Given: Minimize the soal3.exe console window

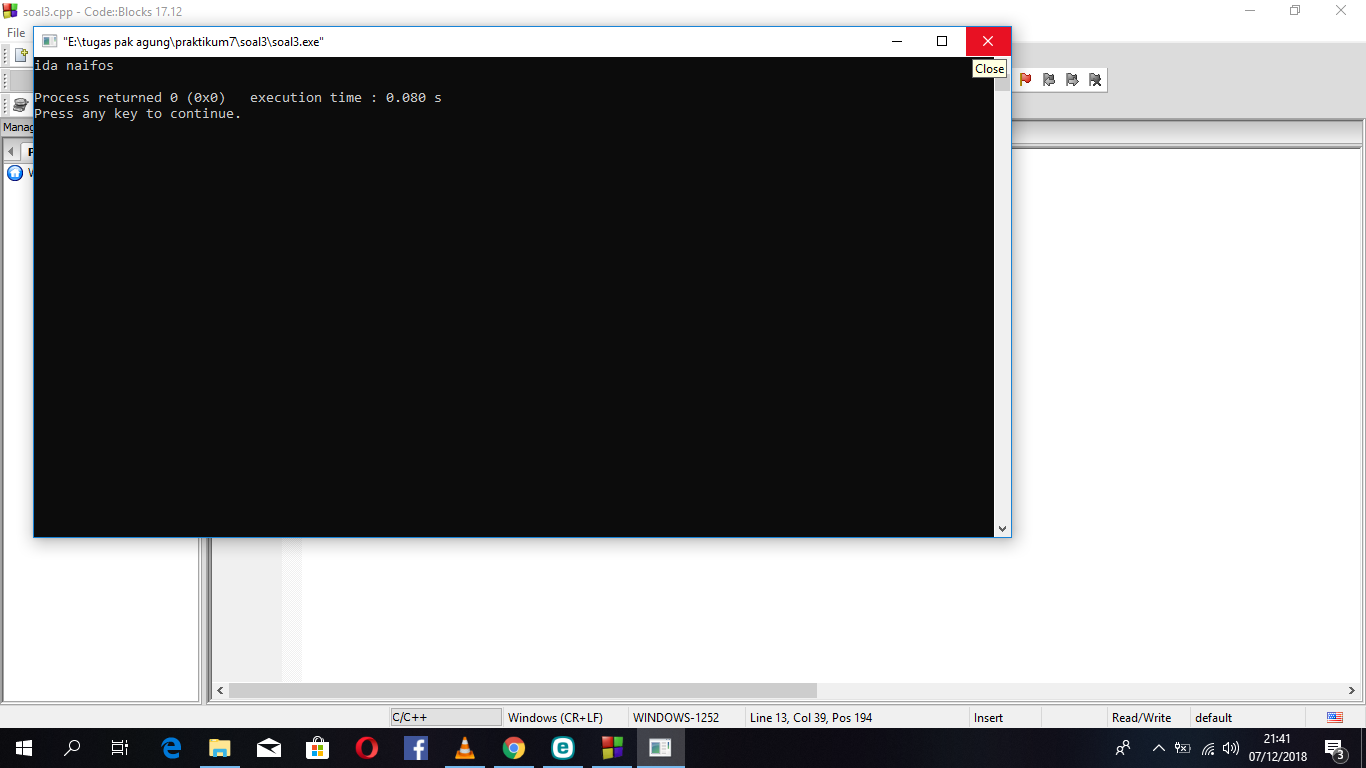Looking at the screenshot, I should pos(896,41).
